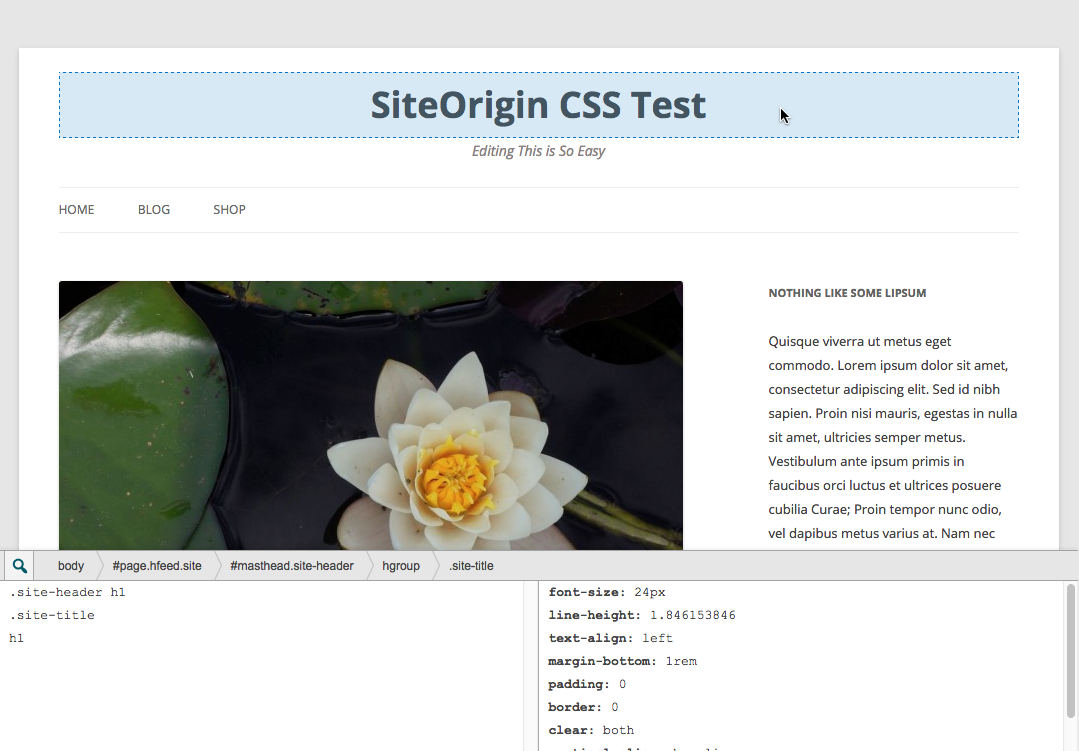Viewport: 1079px width, 751px height.
Task: Choose the h1 selector suggestion
Action: tap(14, 638)
